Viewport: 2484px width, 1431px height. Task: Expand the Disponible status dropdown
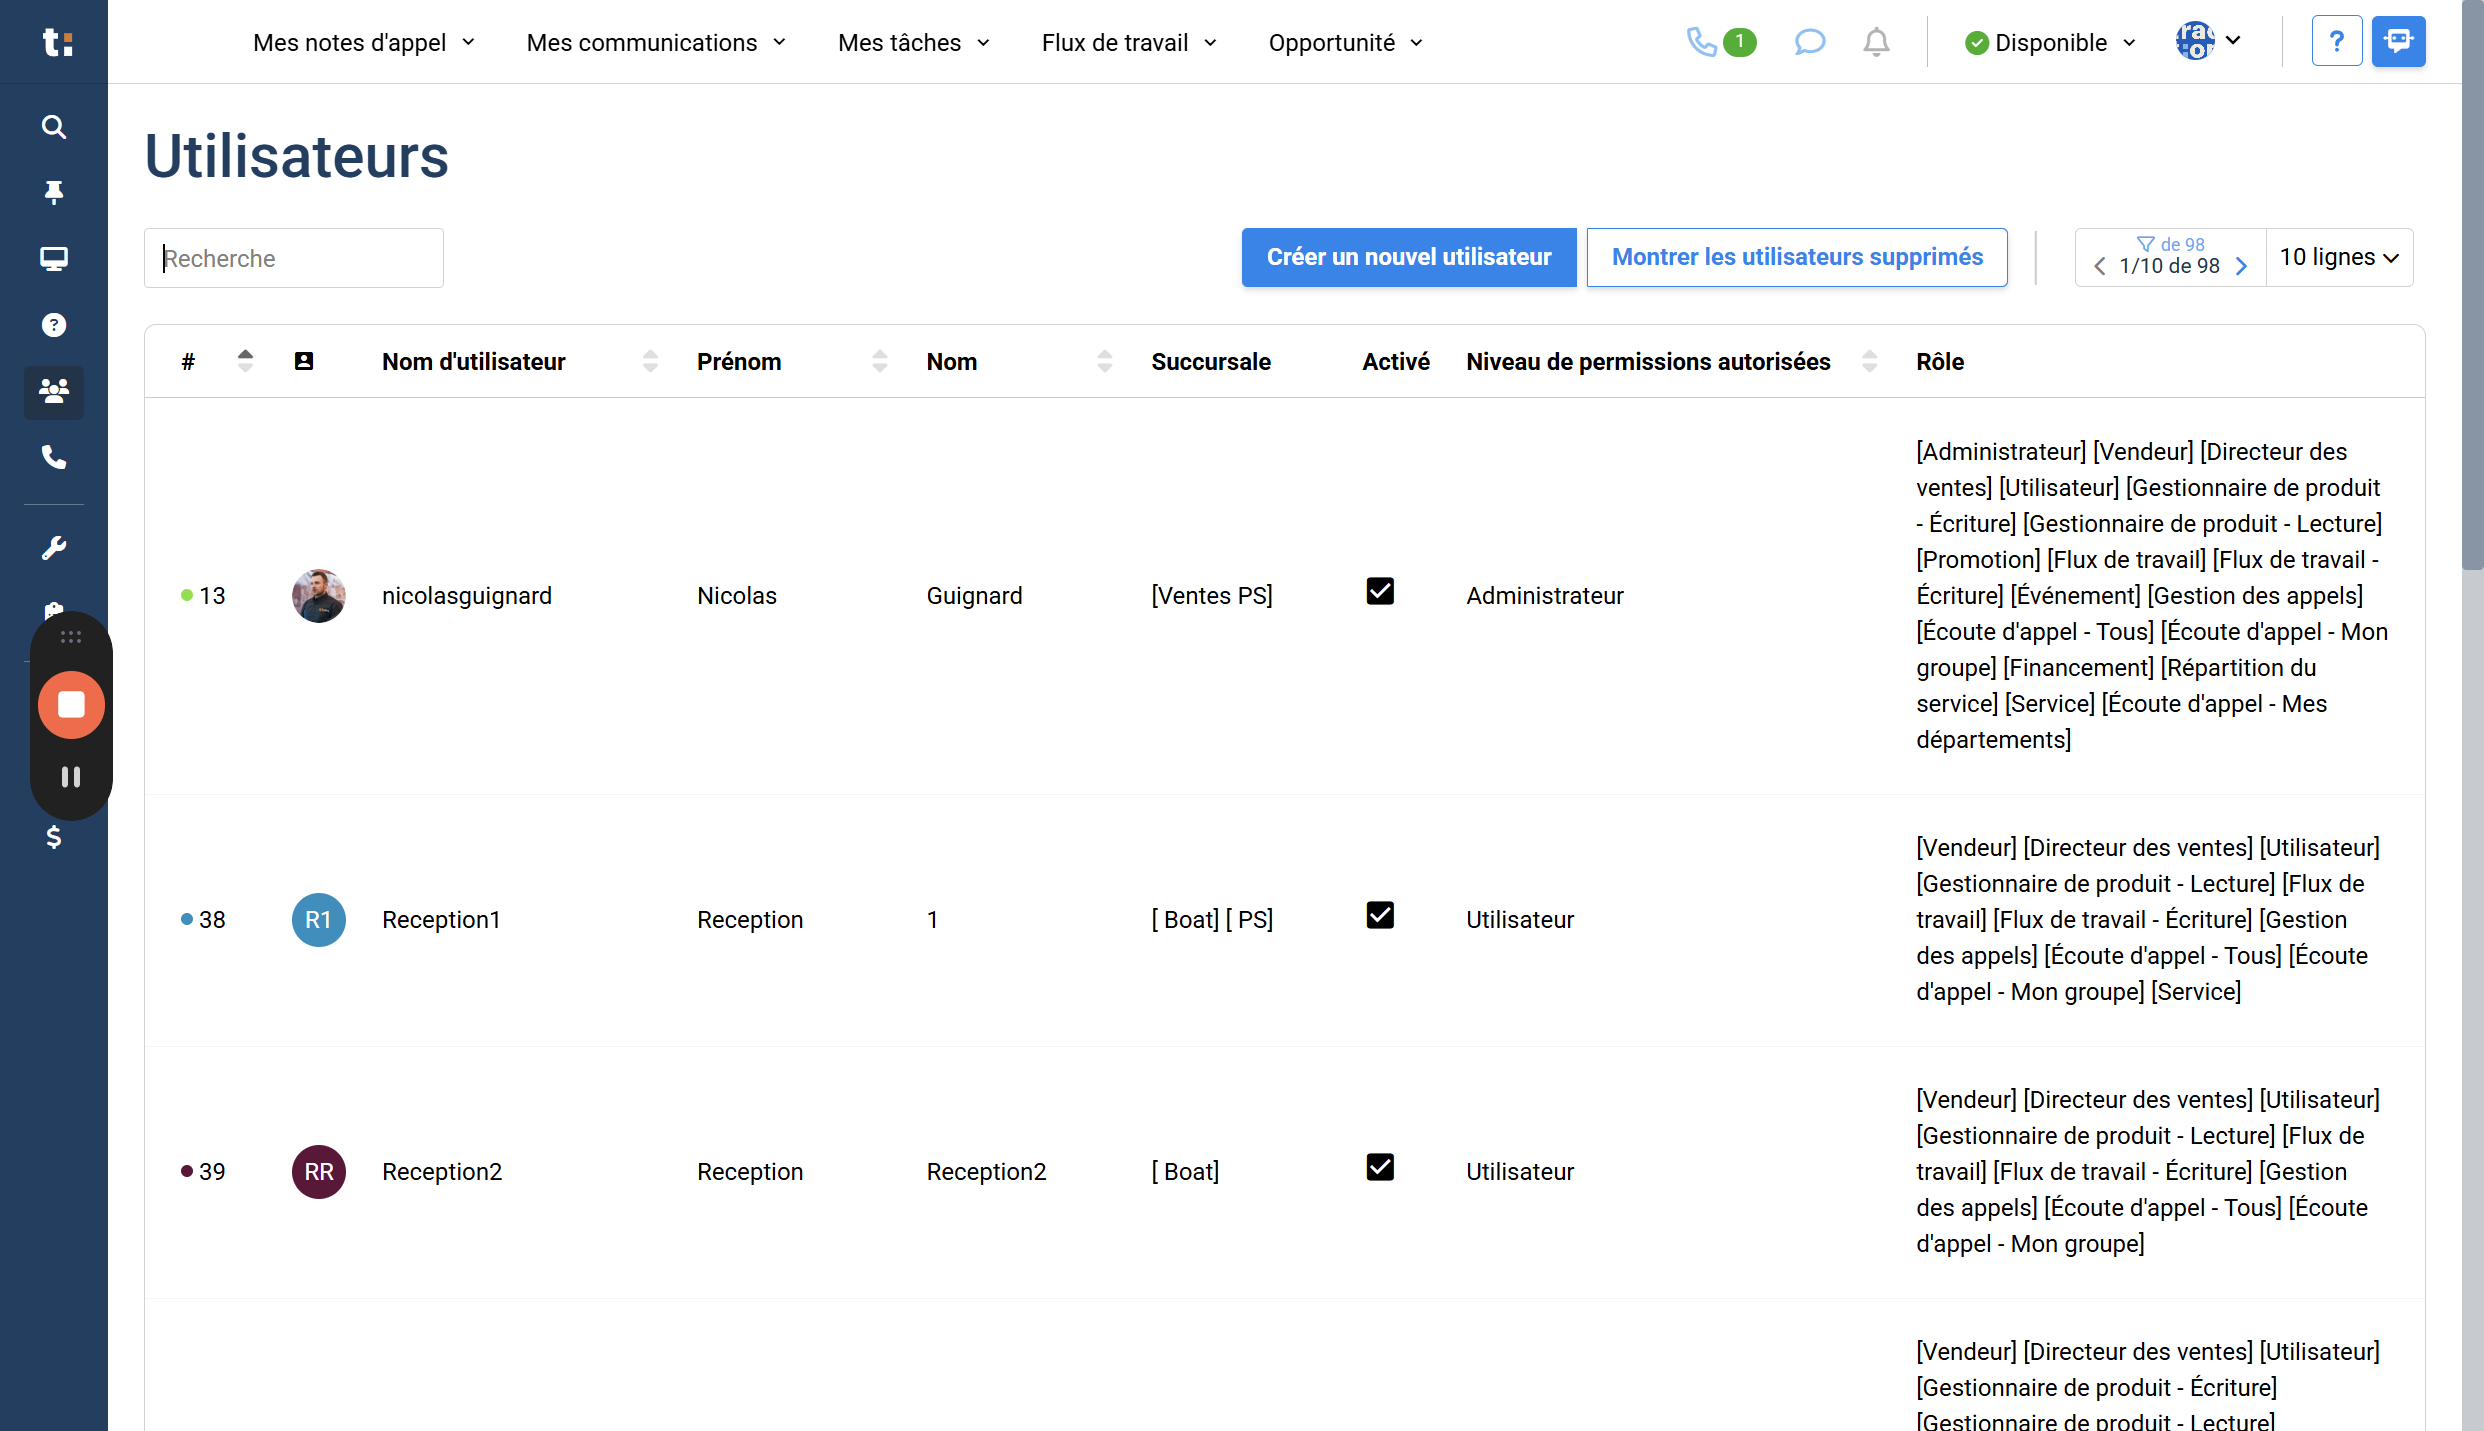pyautogui.click(x=2050, y=43)
